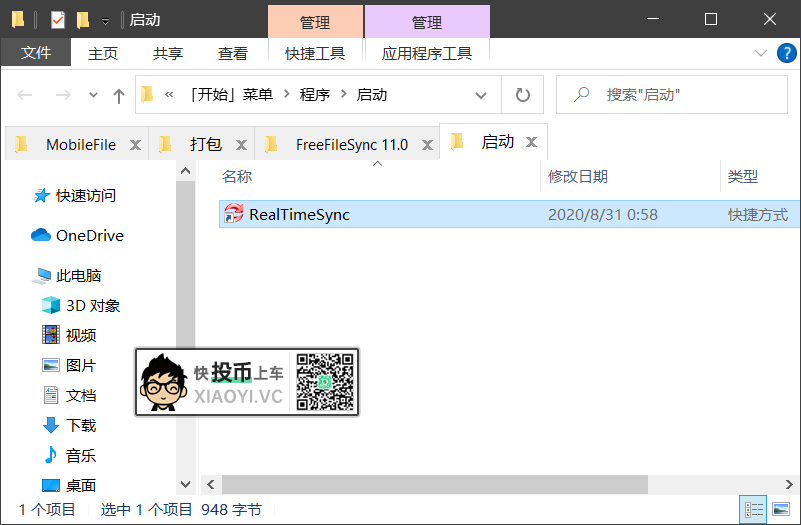This screenshot has height=525, width=801.
Task: Sort by the 类型 column header
Action: [743, 177]
